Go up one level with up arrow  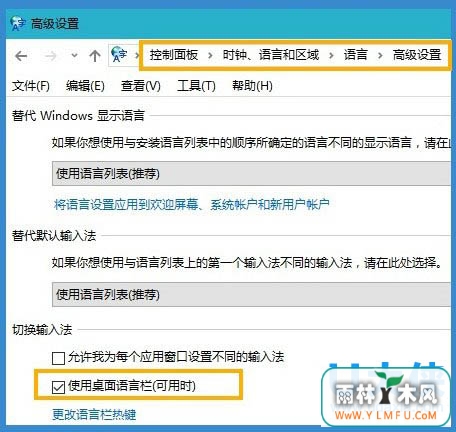(x=95, y=56)
